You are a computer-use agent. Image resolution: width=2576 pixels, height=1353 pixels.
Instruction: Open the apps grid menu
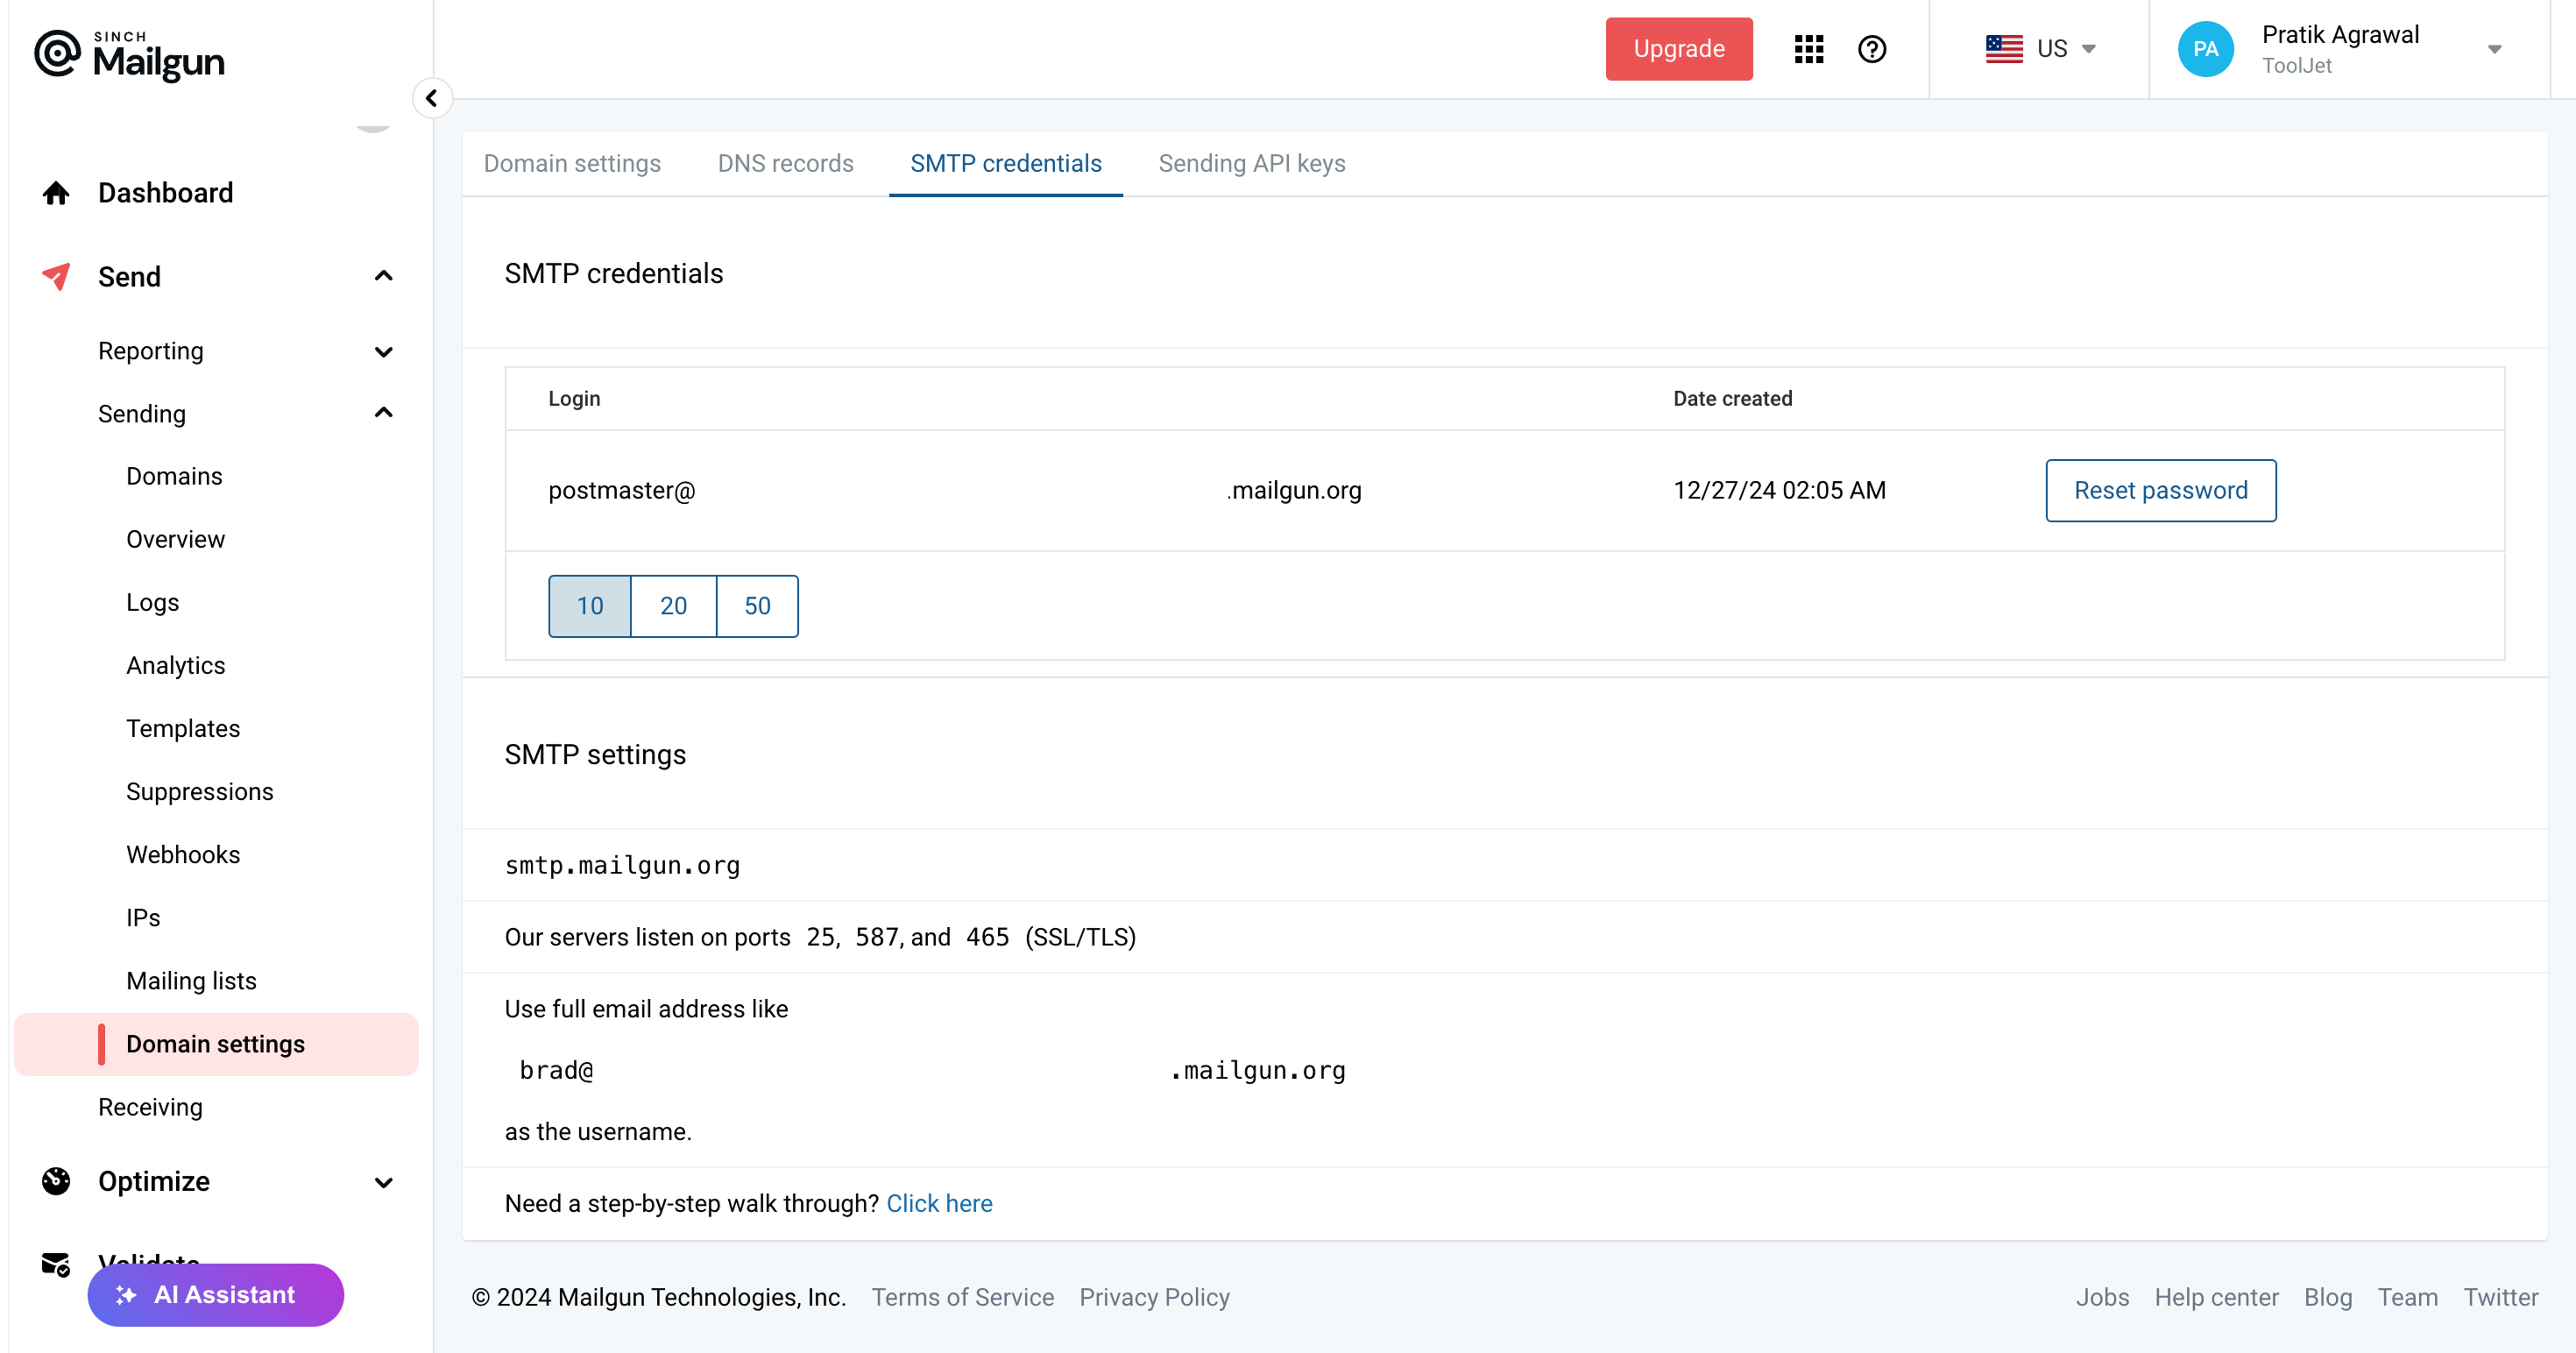coord(1809,48)
